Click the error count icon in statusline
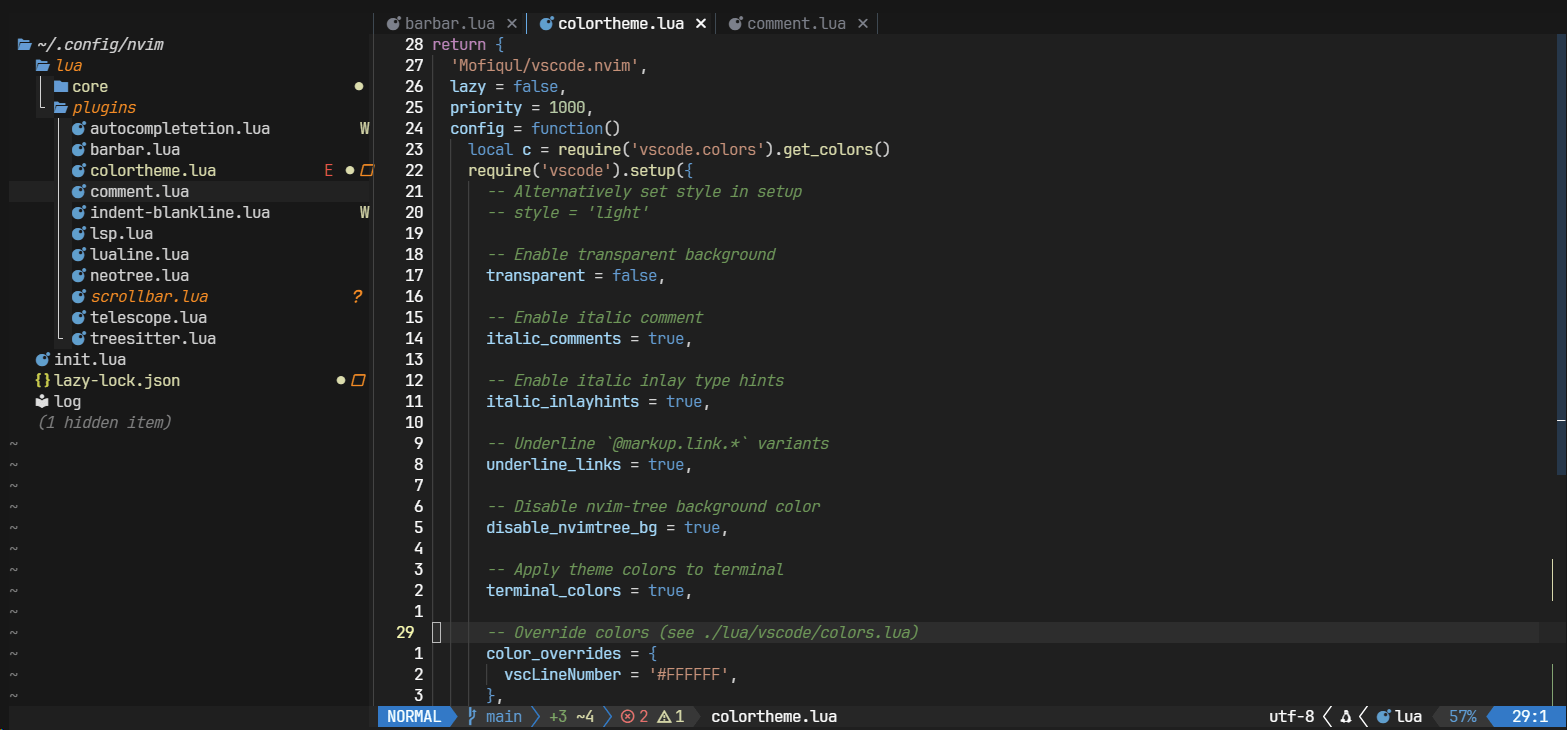The height and width of the screenshot is (730, 1567). coord(627,717)
